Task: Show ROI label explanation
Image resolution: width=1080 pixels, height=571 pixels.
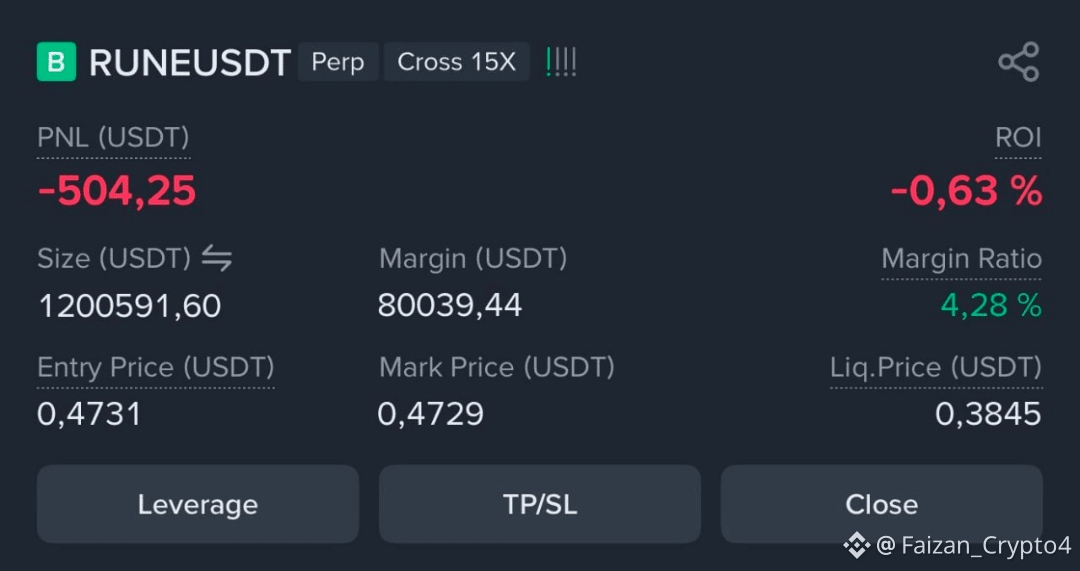Action: 1019,138
